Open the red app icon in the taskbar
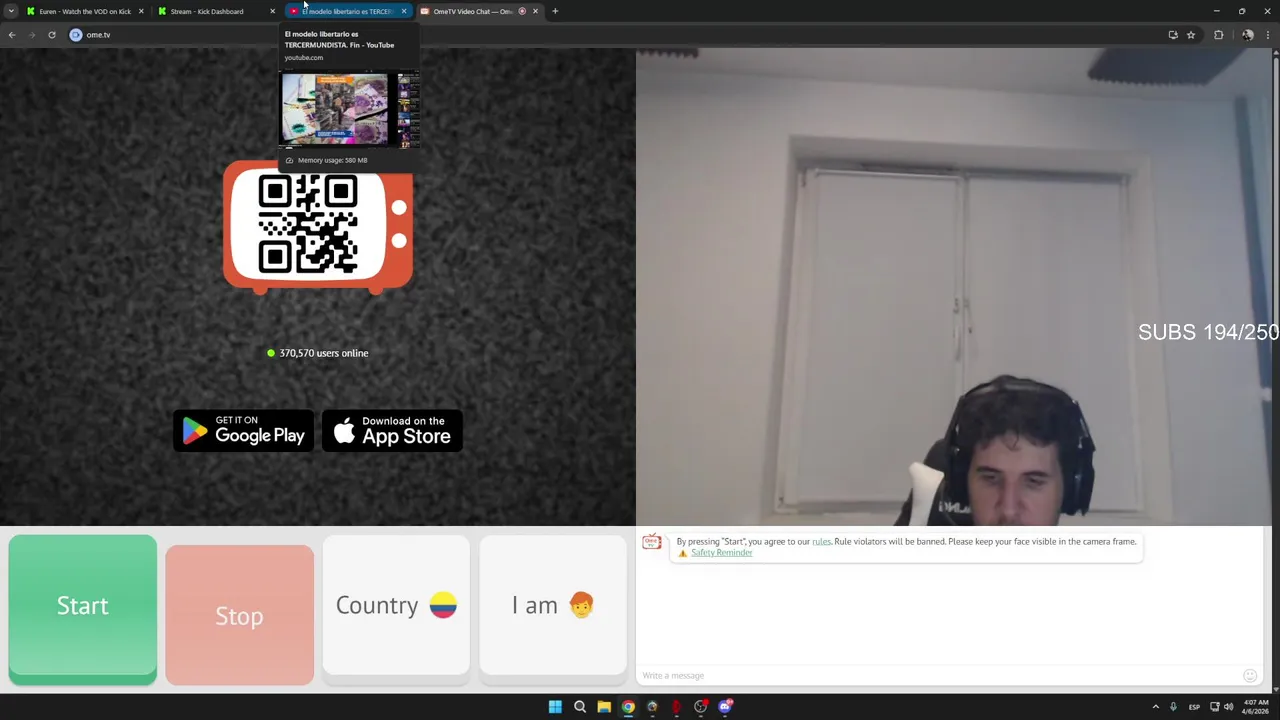This screenshot has width=1280, height=720. tap(676, 707)
